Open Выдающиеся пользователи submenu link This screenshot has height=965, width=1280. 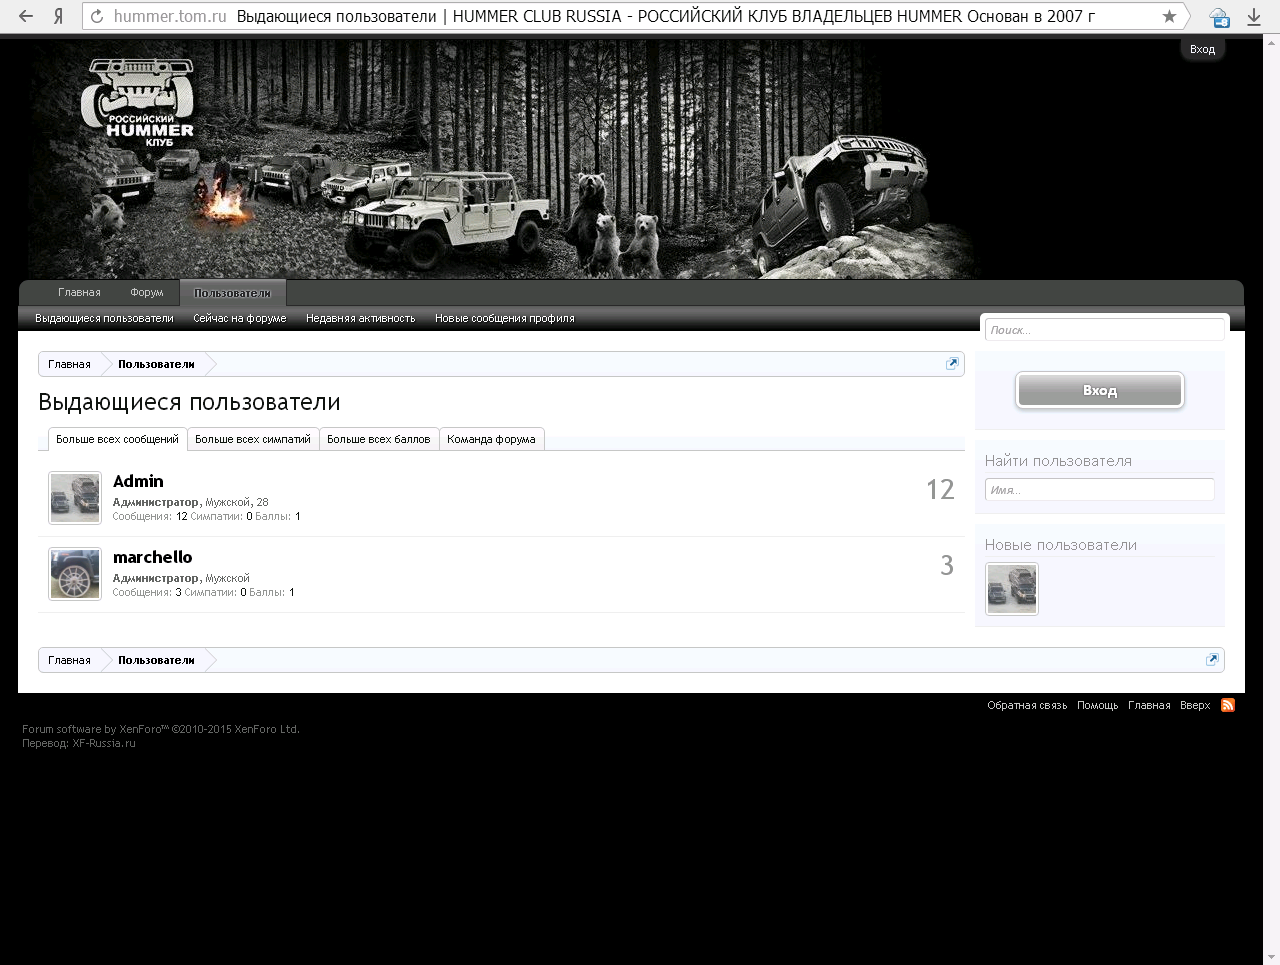click(104, 318)
